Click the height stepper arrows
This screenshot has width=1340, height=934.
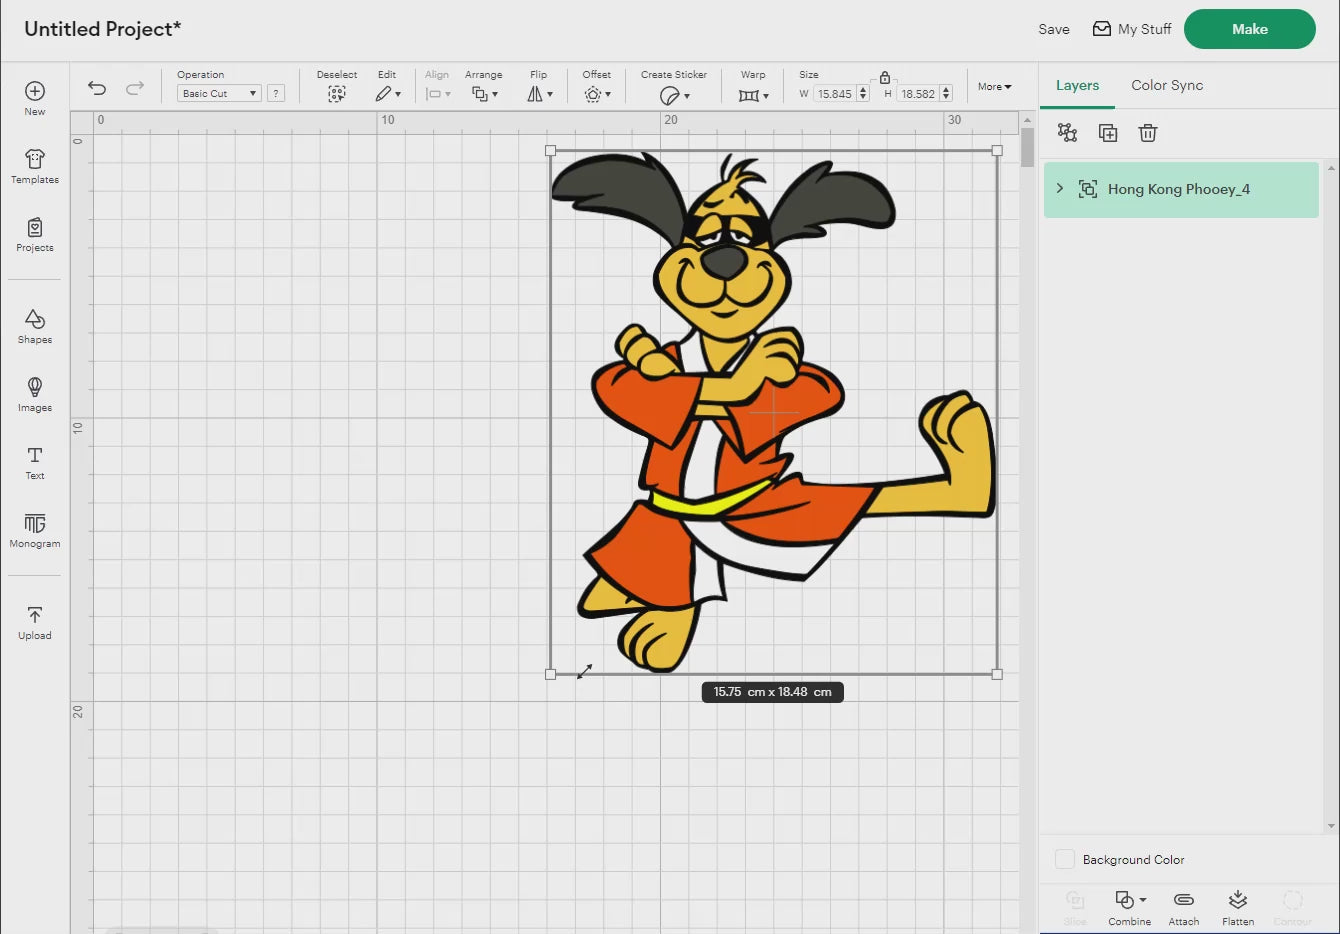[x=946, y=94]
